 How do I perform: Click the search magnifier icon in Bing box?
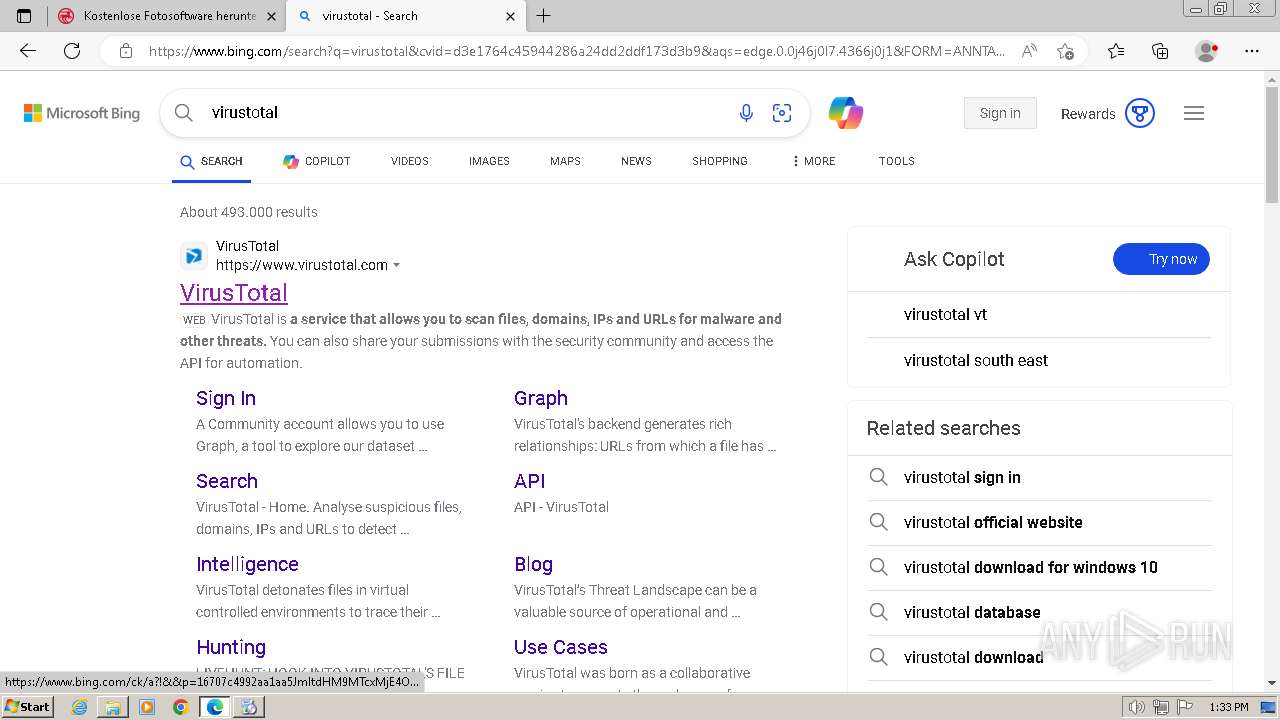coord(184,113)
